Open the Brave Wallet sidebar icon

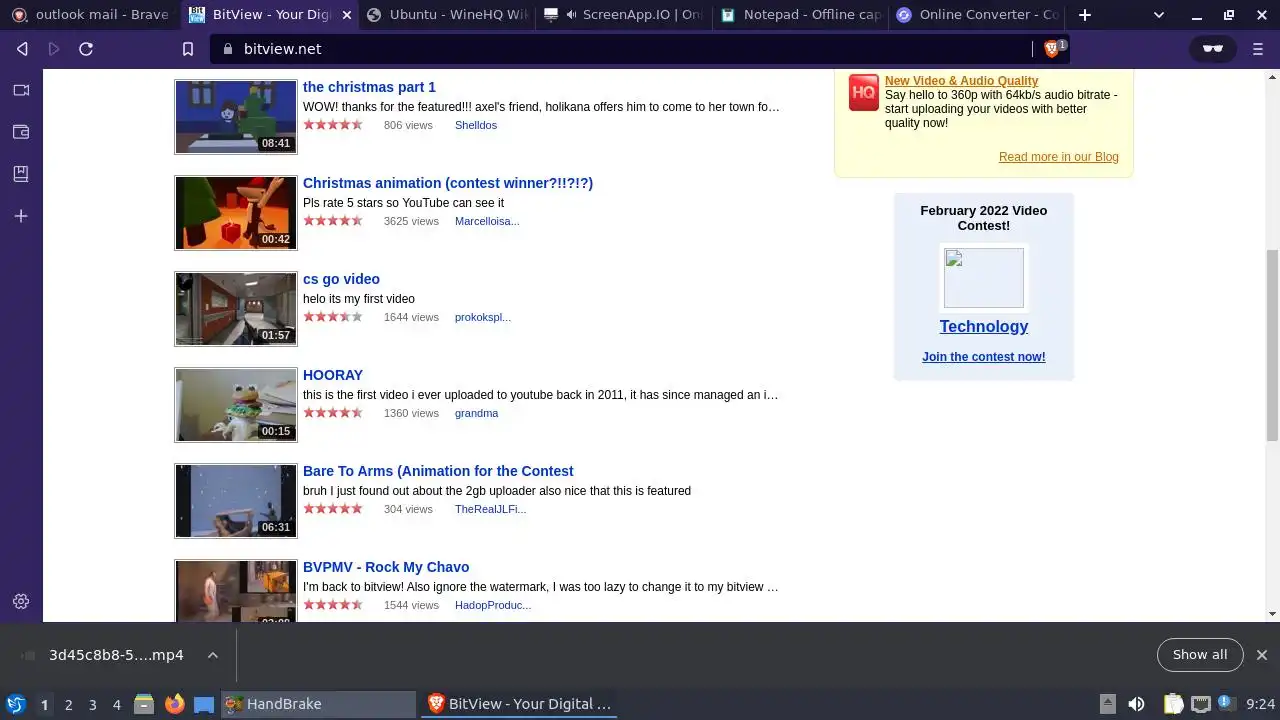click(21, 132)
